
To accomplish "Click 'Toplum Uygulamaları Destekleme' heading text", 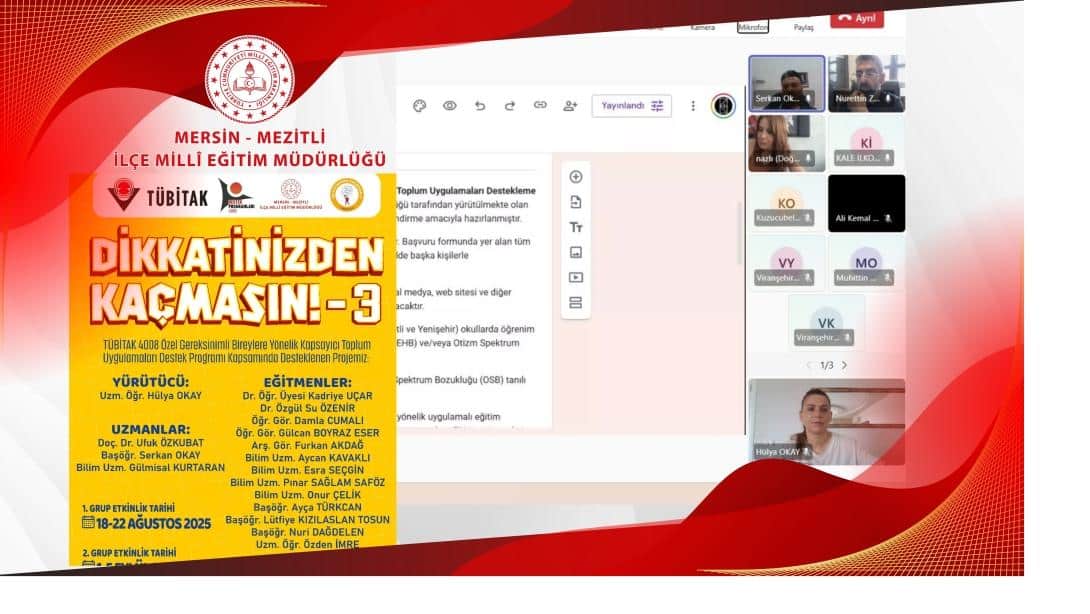I will [466, 191].
